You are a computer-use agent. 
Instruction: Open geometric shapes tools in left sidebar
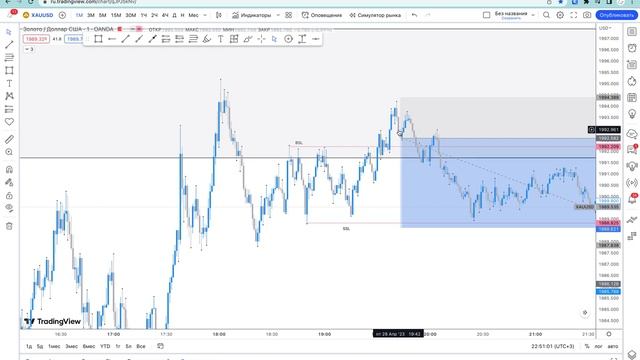pos(9,70)
